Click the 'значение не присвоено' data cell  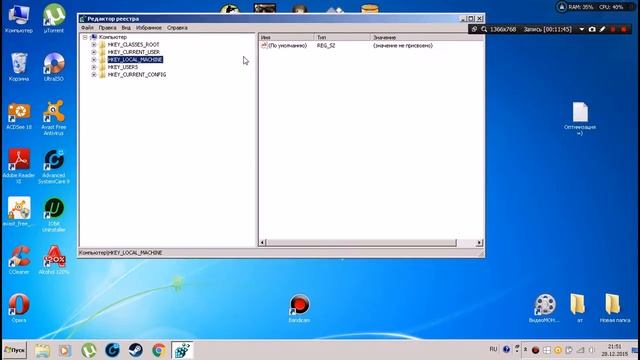point(402,46)
